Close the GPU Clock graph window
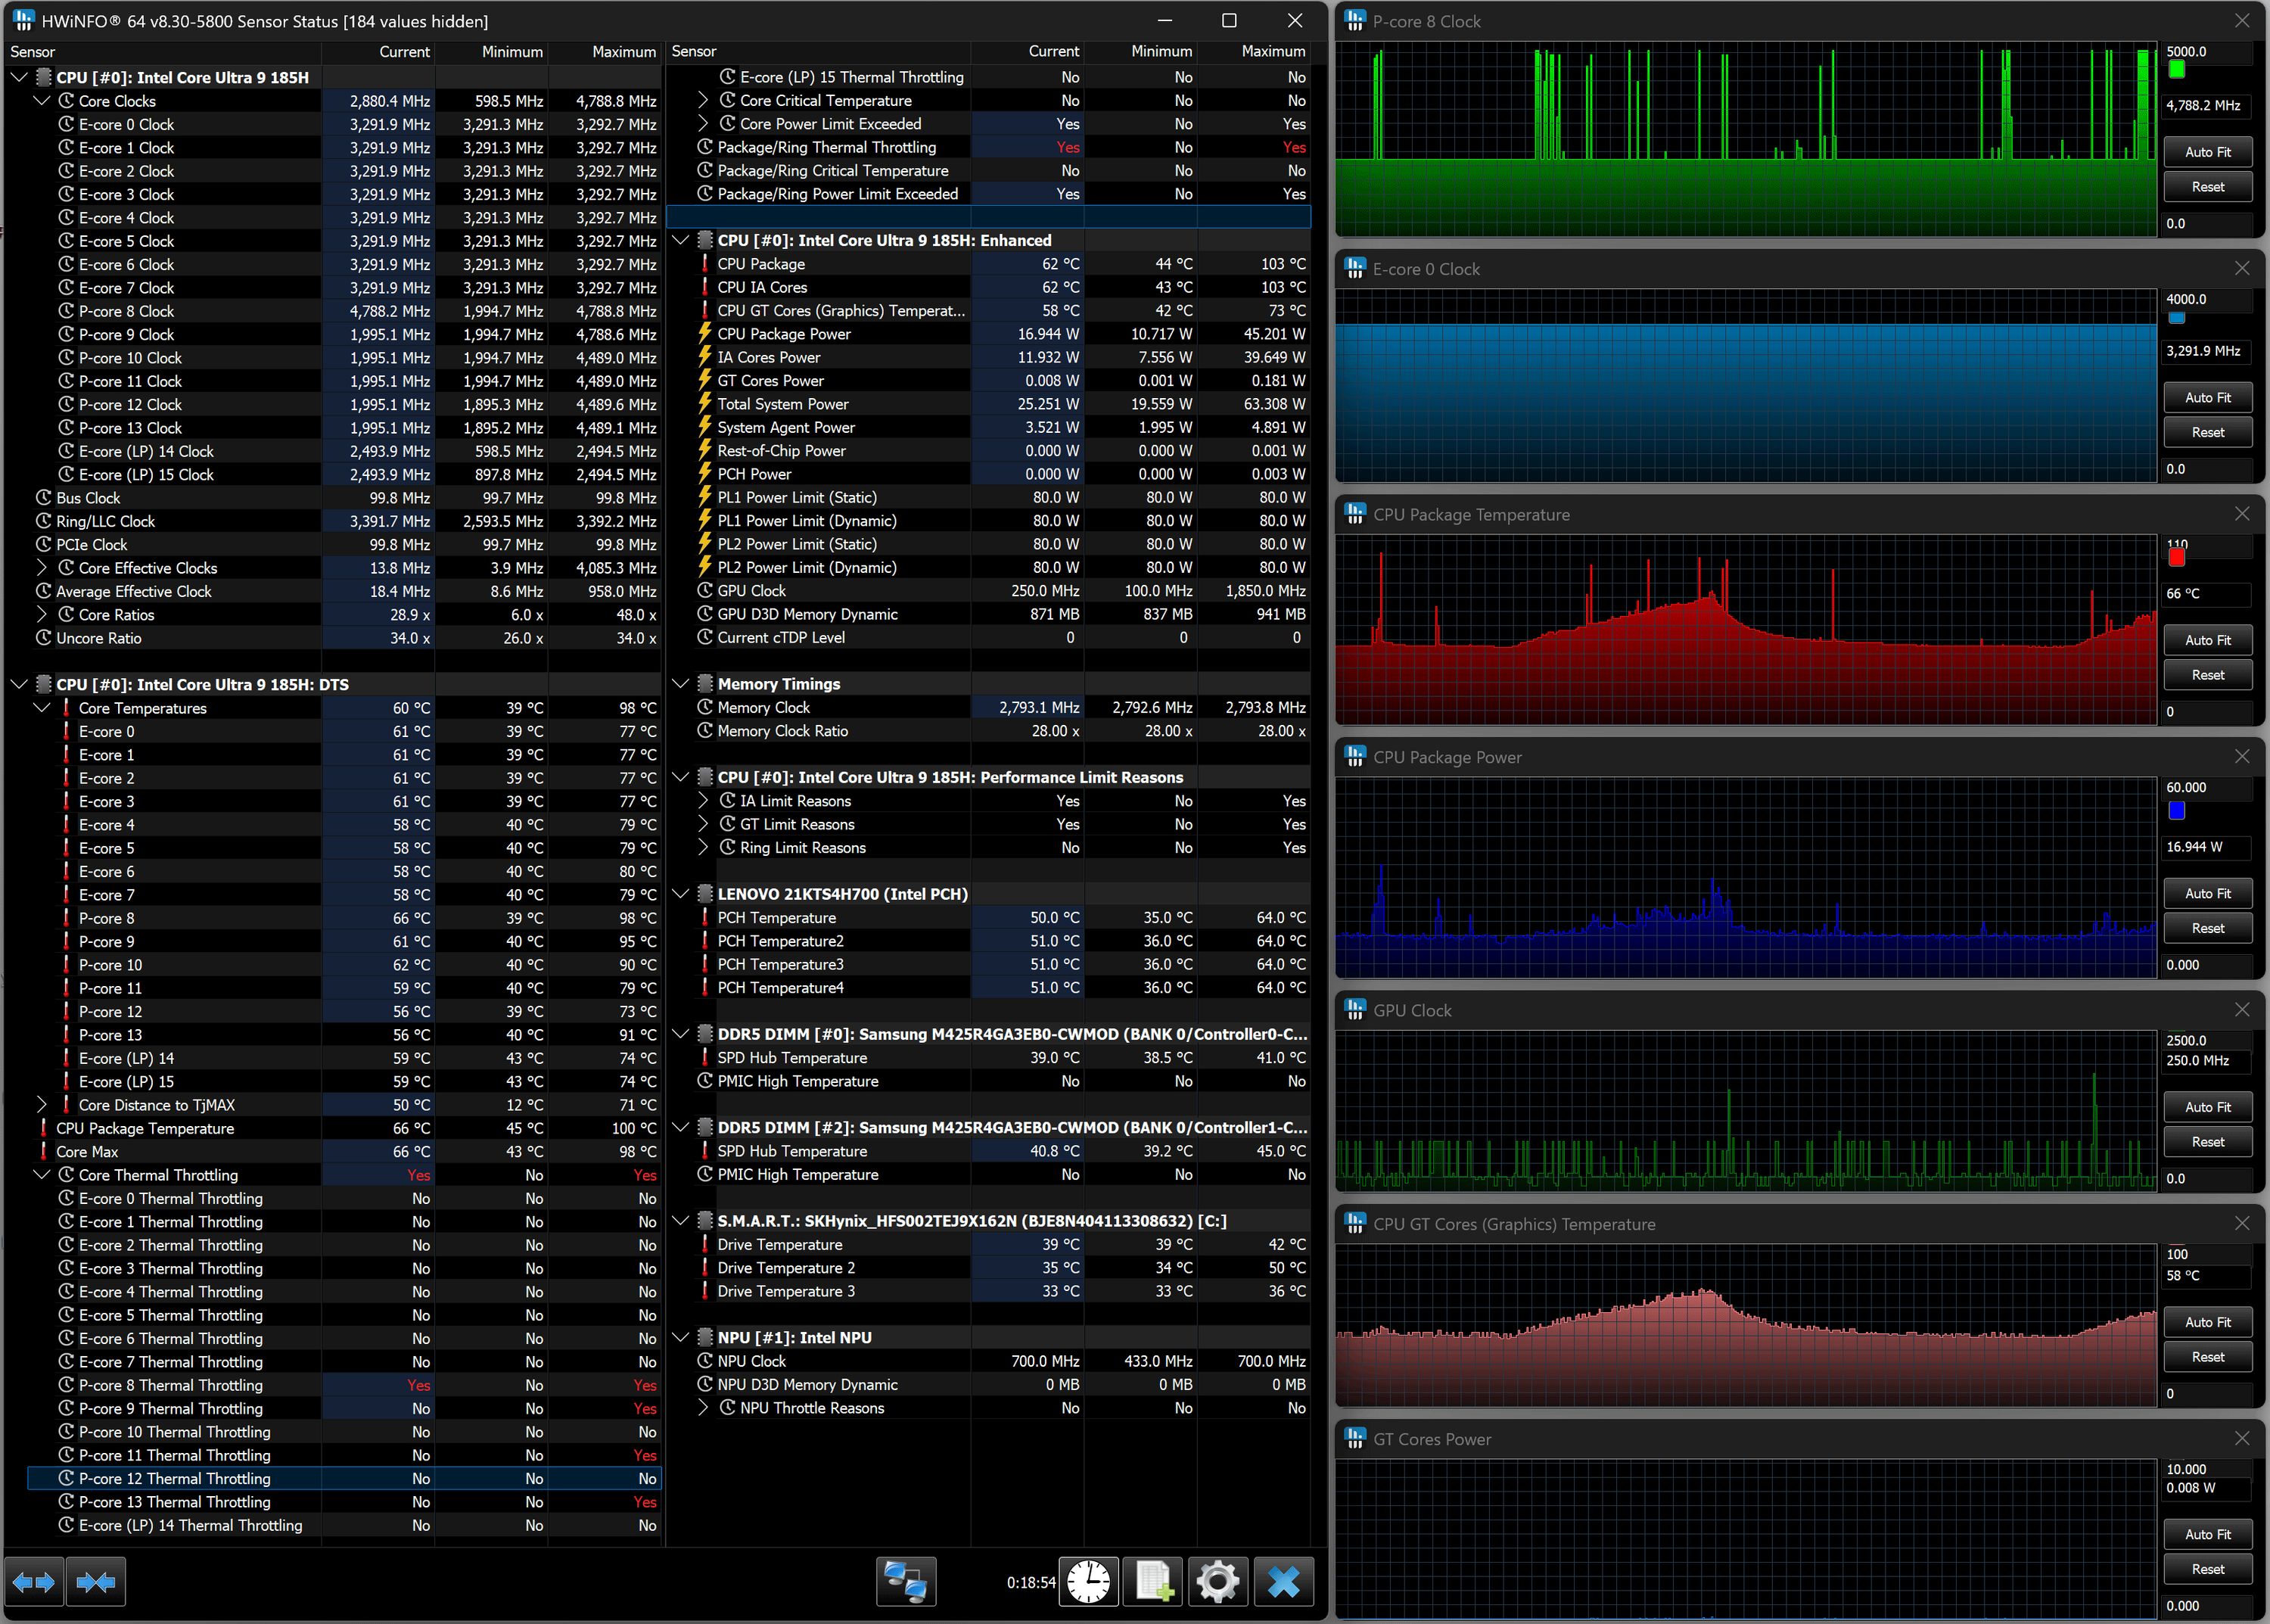 click(x=2241, y=1010)
